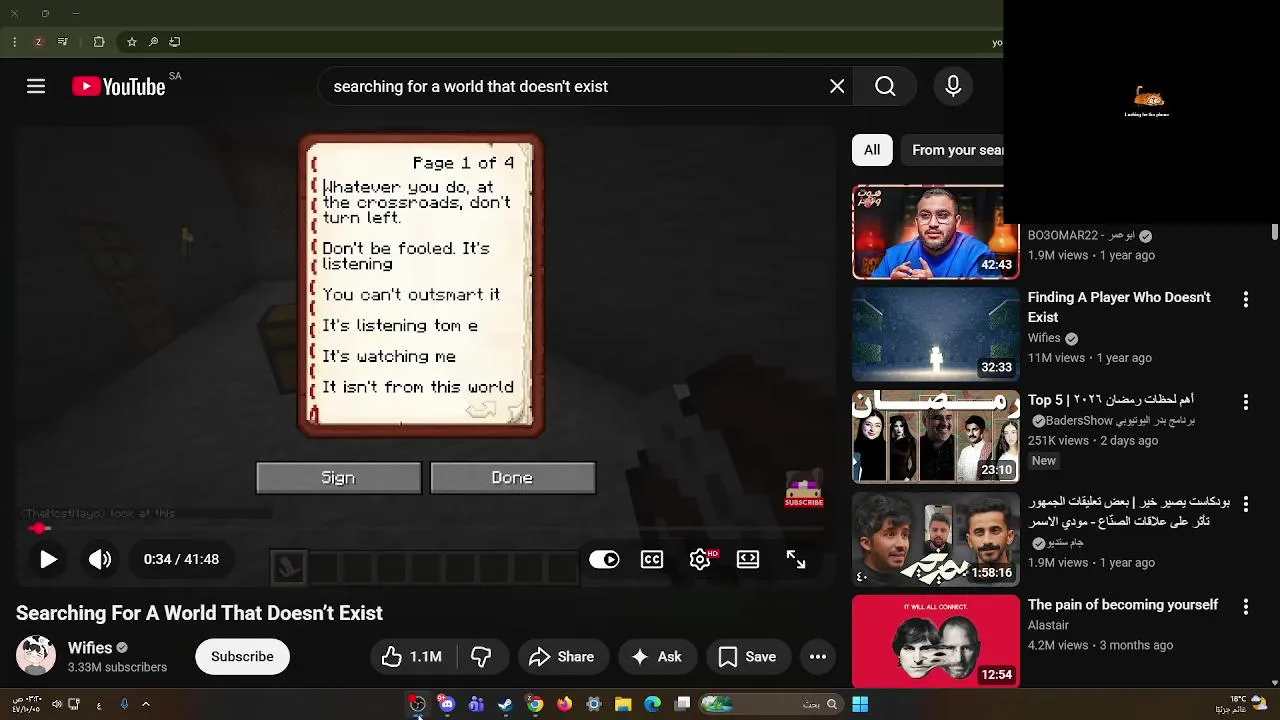Viewport: 1280px width, 720px height.
Task: Open menu for The pain of becoming yourself
Action: coord(1246,607)
